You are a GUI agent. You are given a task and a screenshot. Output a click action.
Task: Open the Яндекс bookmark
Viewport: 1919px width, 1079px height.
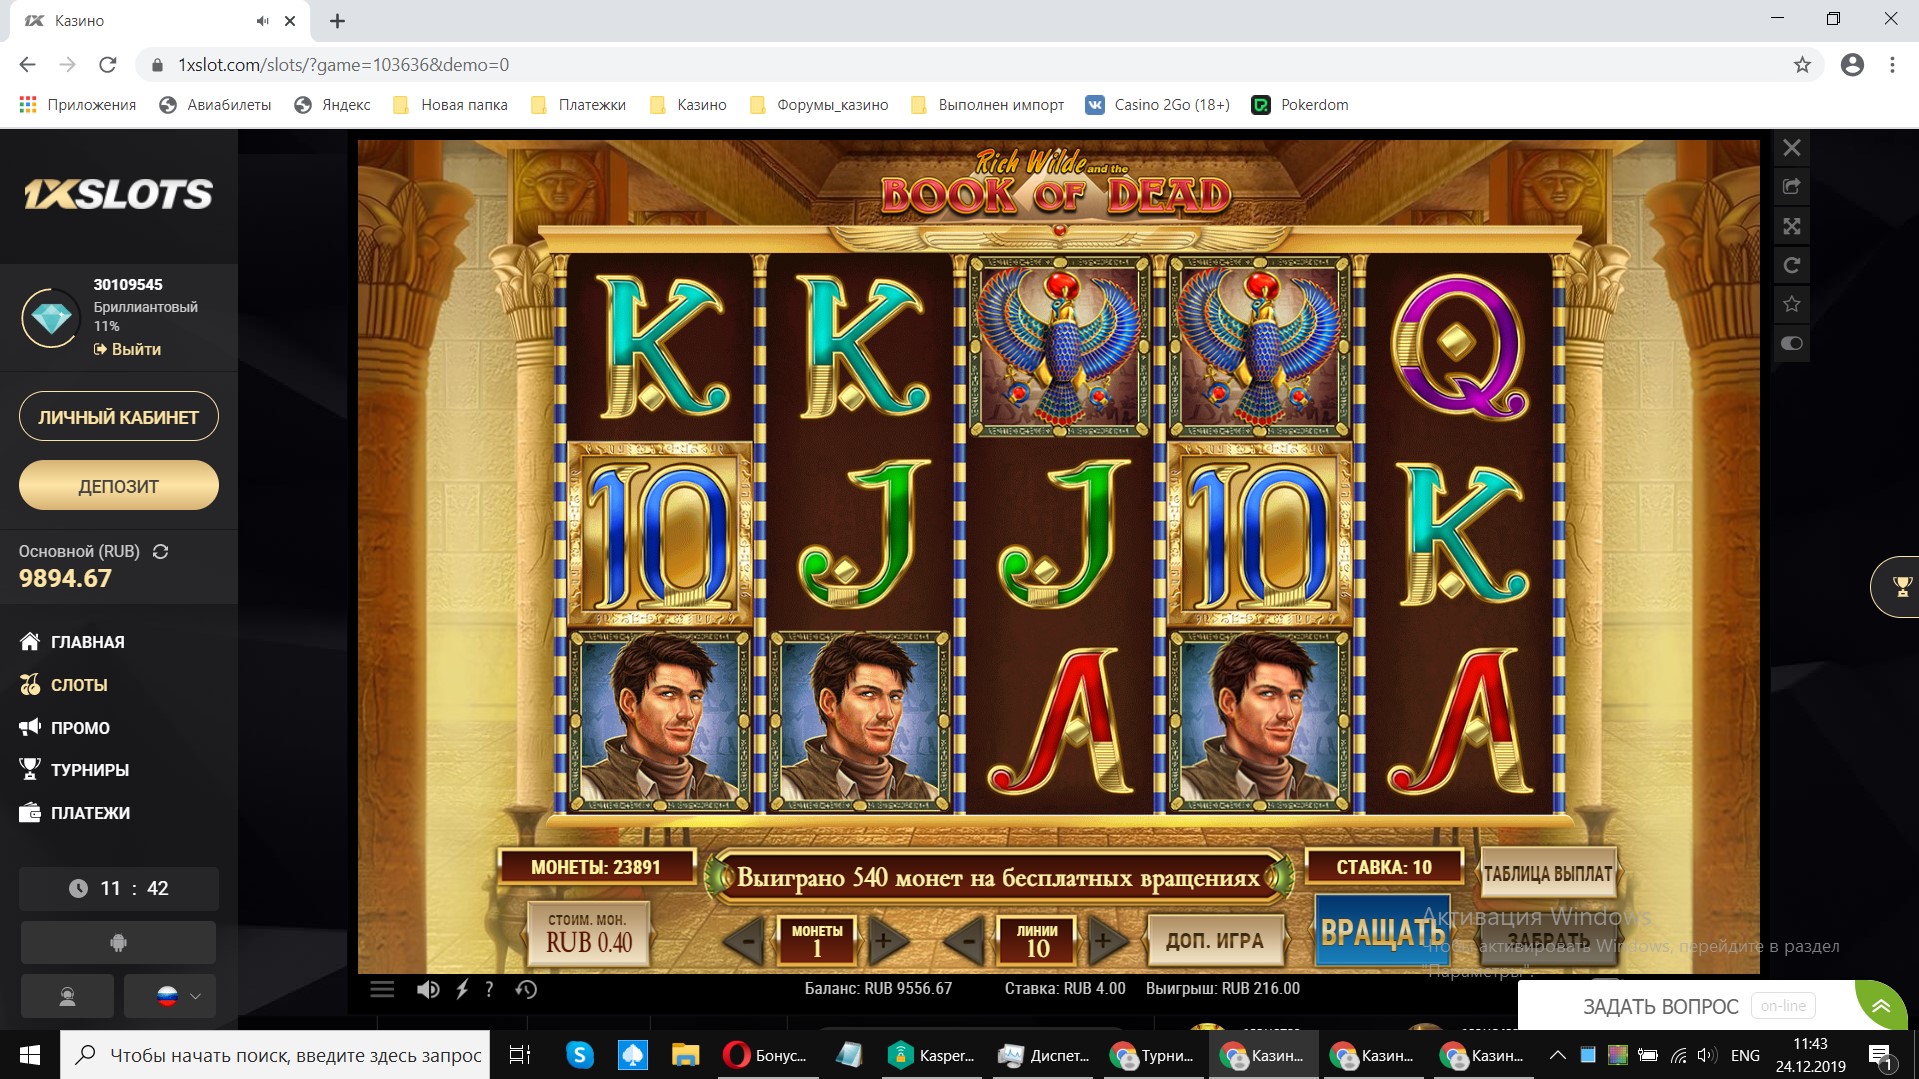tap(332, 105)
